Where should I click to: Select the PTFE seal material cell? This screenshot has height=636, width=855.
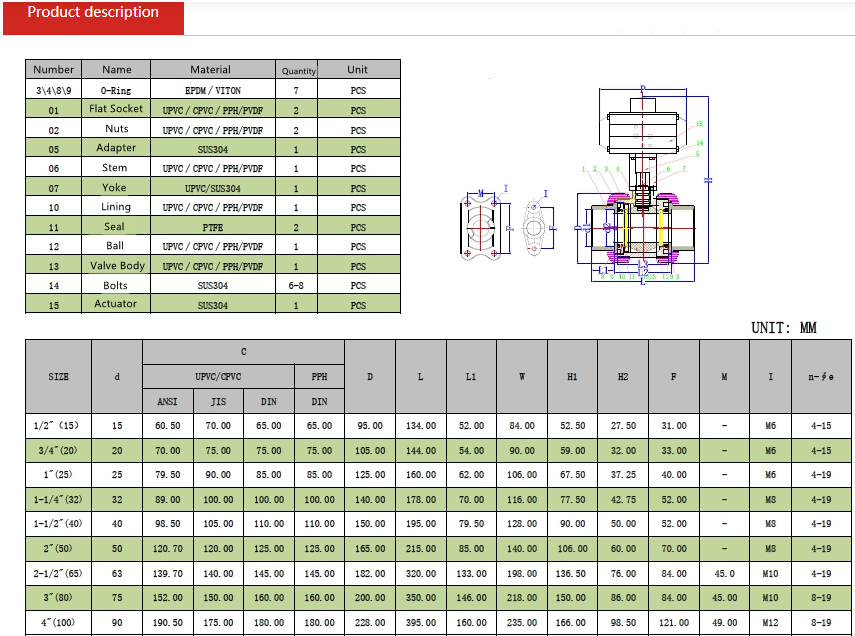(212, 226)
